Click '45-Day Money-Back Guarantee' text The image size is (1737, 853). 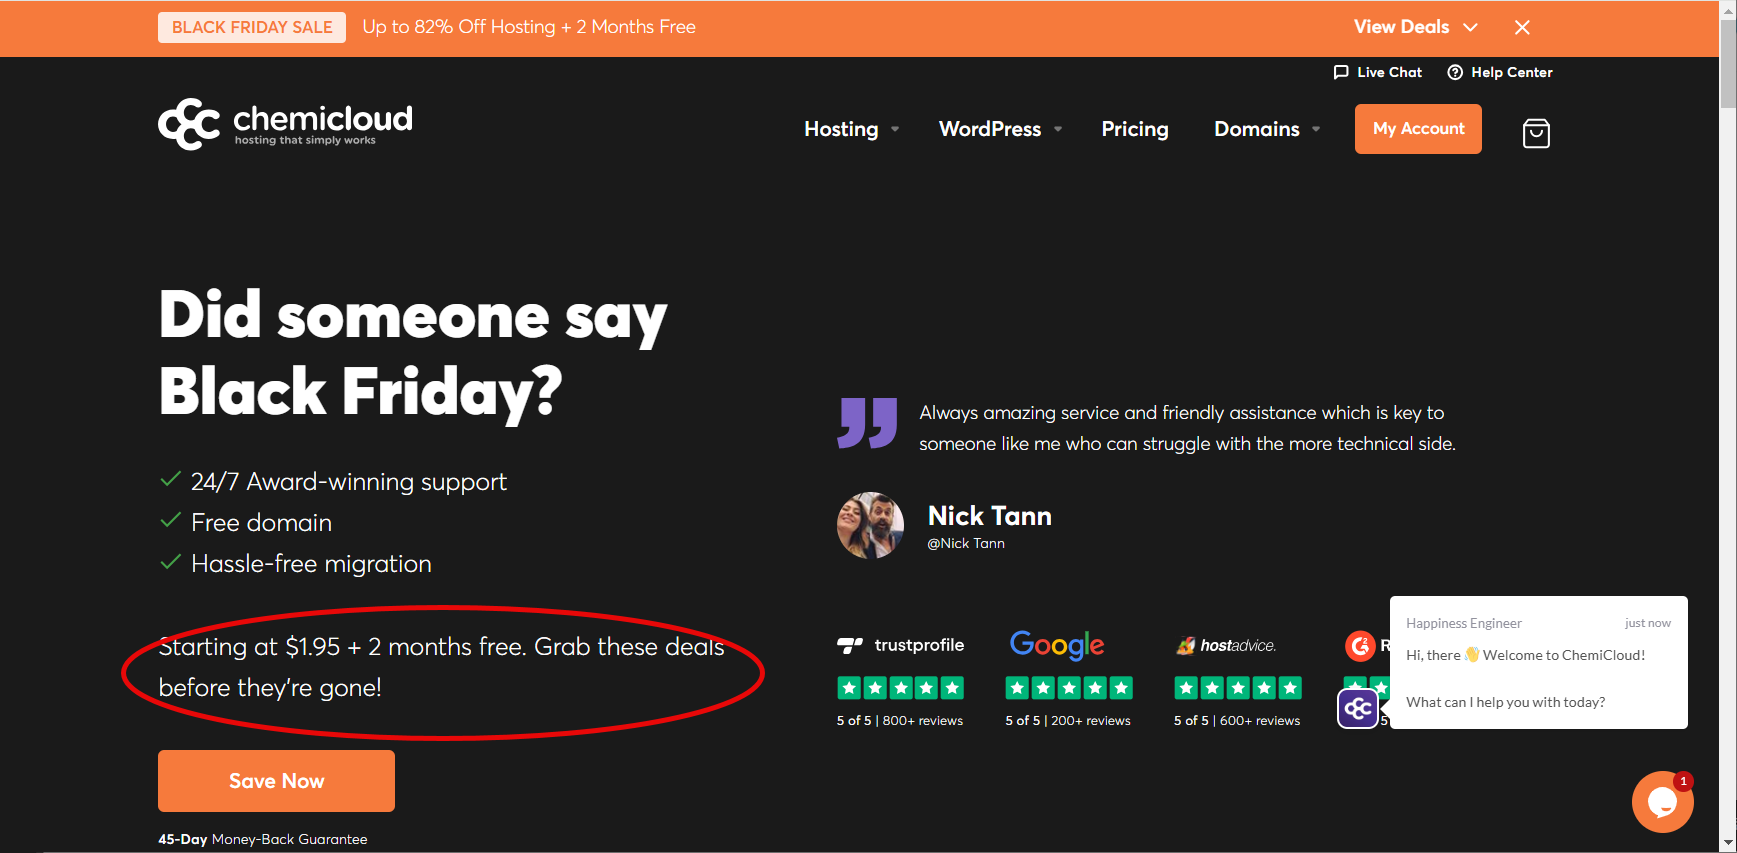(263, 839)
